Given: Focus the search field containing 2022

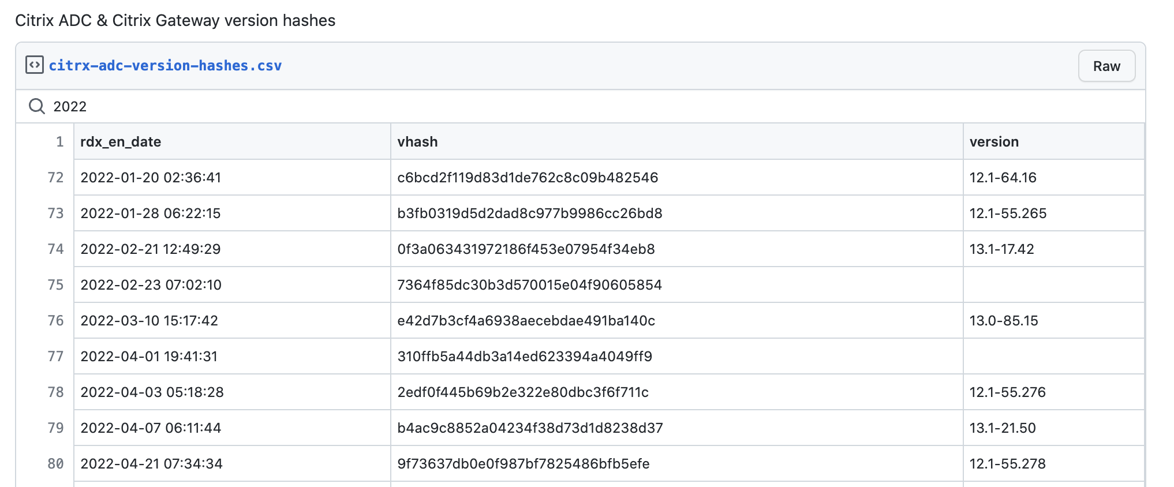Looking at the screenshot, I should pyautogui.click(x=580, y=106).
